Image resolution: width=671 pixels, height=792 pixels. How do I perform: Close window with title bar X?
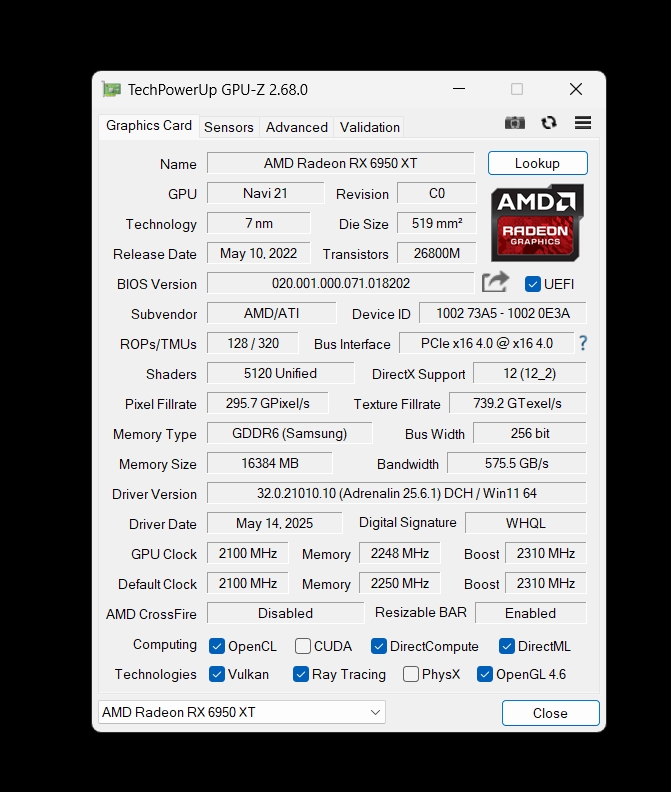coord(576,89)
